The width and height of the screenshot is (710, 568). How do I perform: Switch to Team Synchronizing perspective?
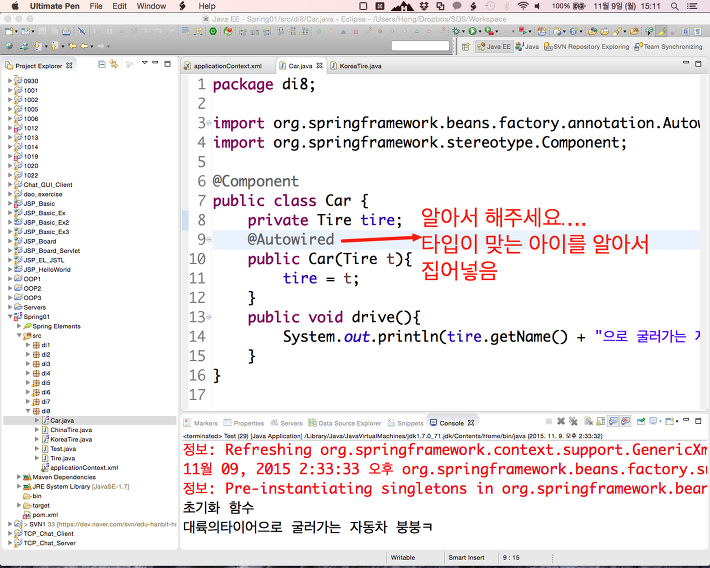coord(668,47)
